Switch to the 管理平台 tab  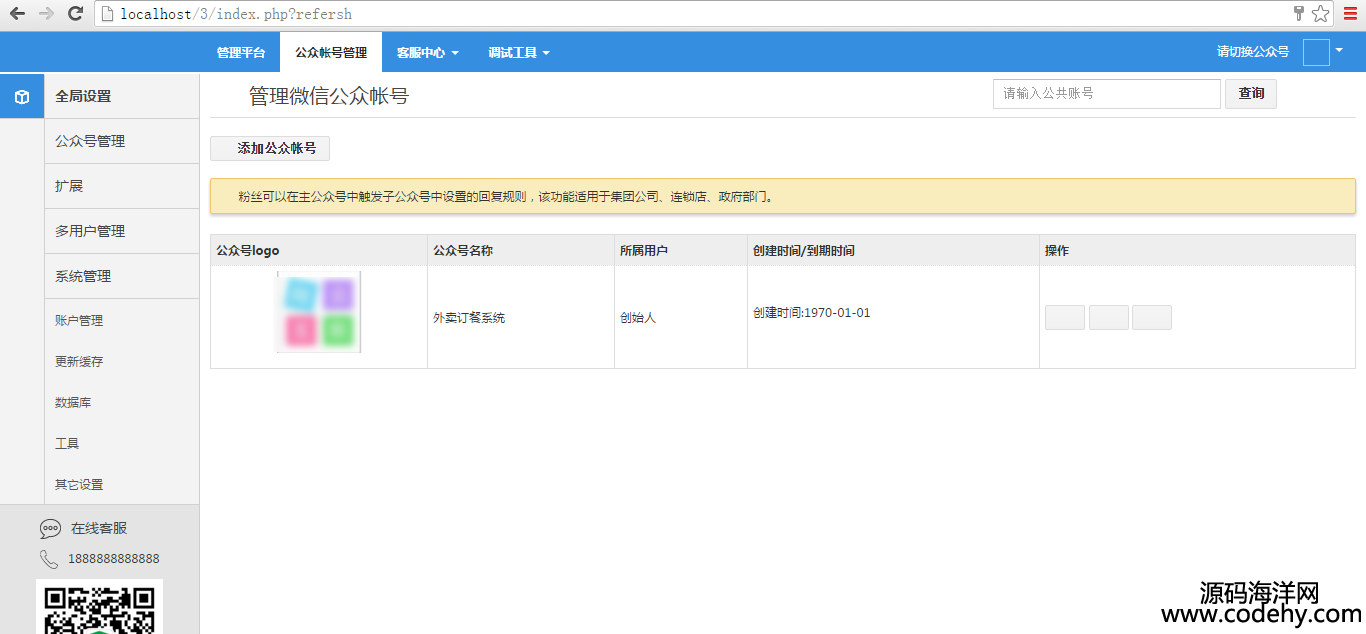pyautogui.click(x=241, y=53)
